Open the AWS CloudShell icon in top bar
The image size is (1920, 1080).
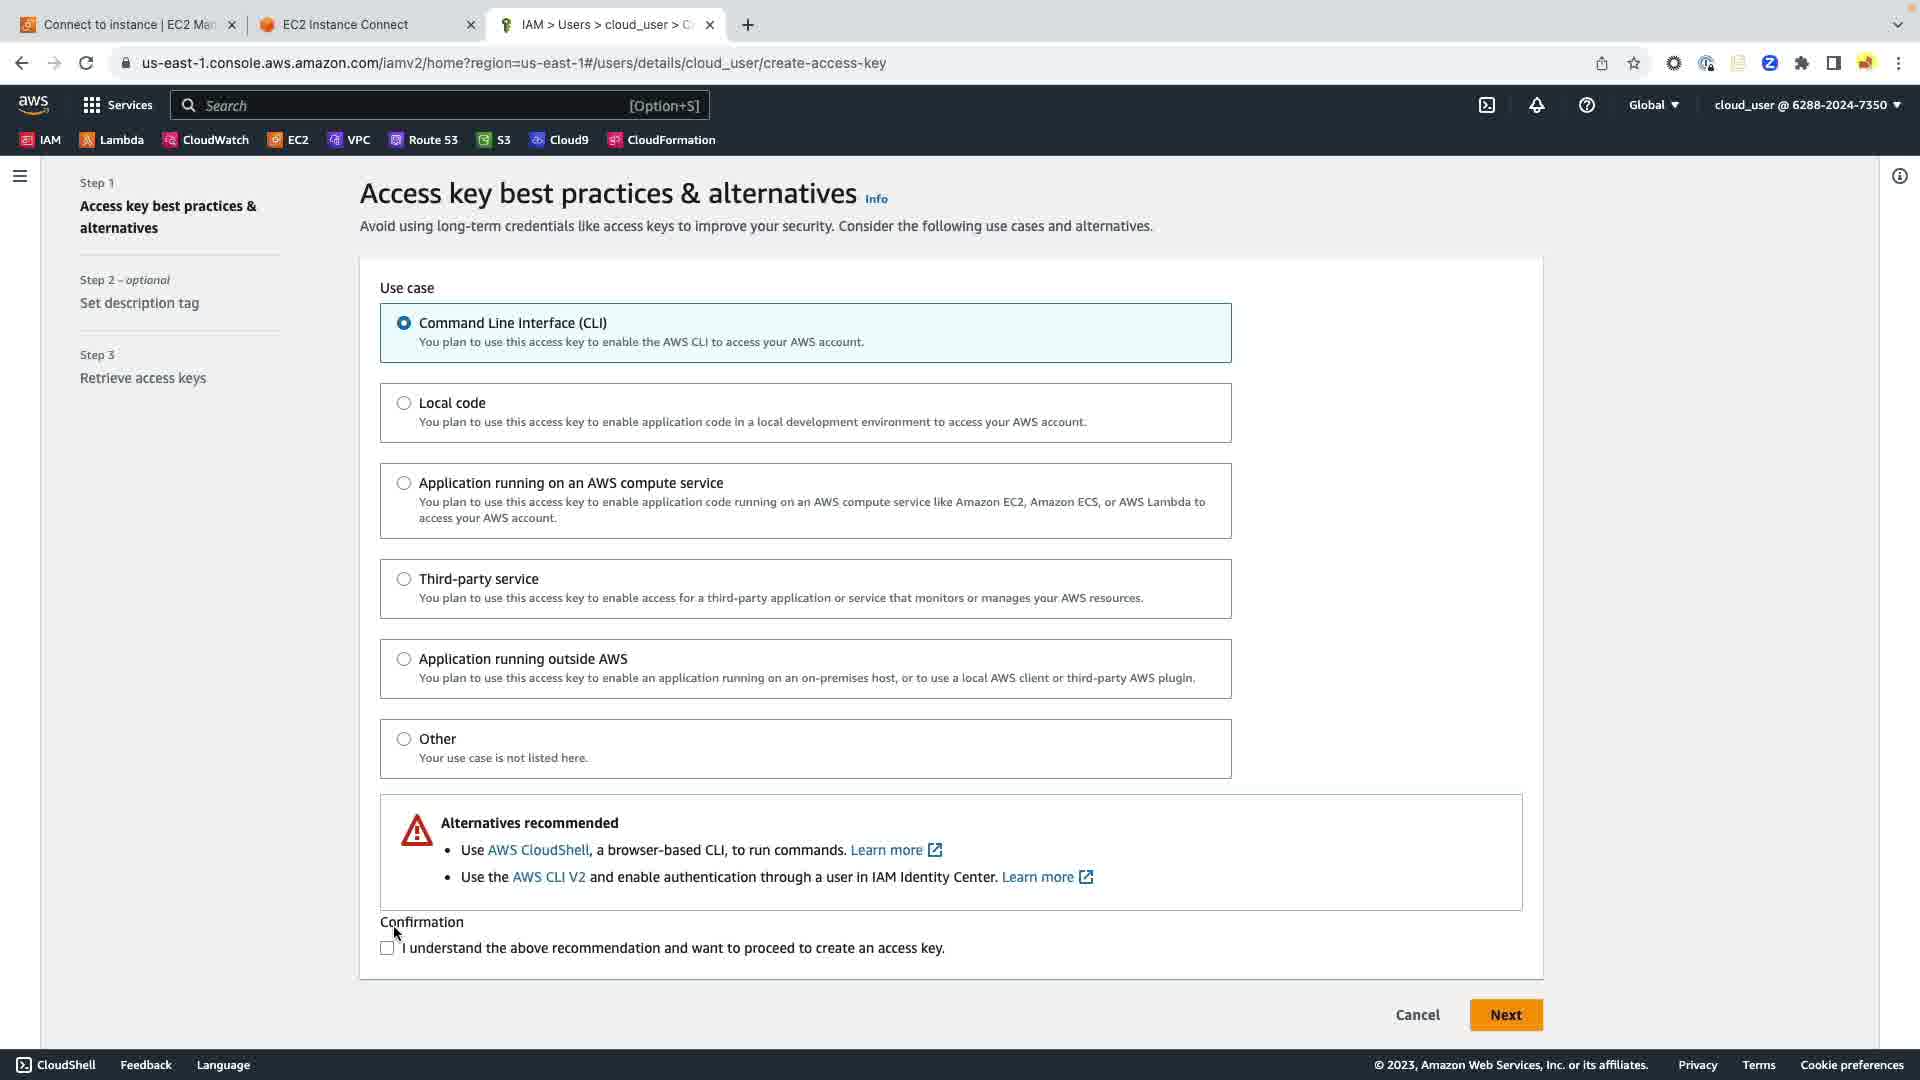coord(1487,105)
